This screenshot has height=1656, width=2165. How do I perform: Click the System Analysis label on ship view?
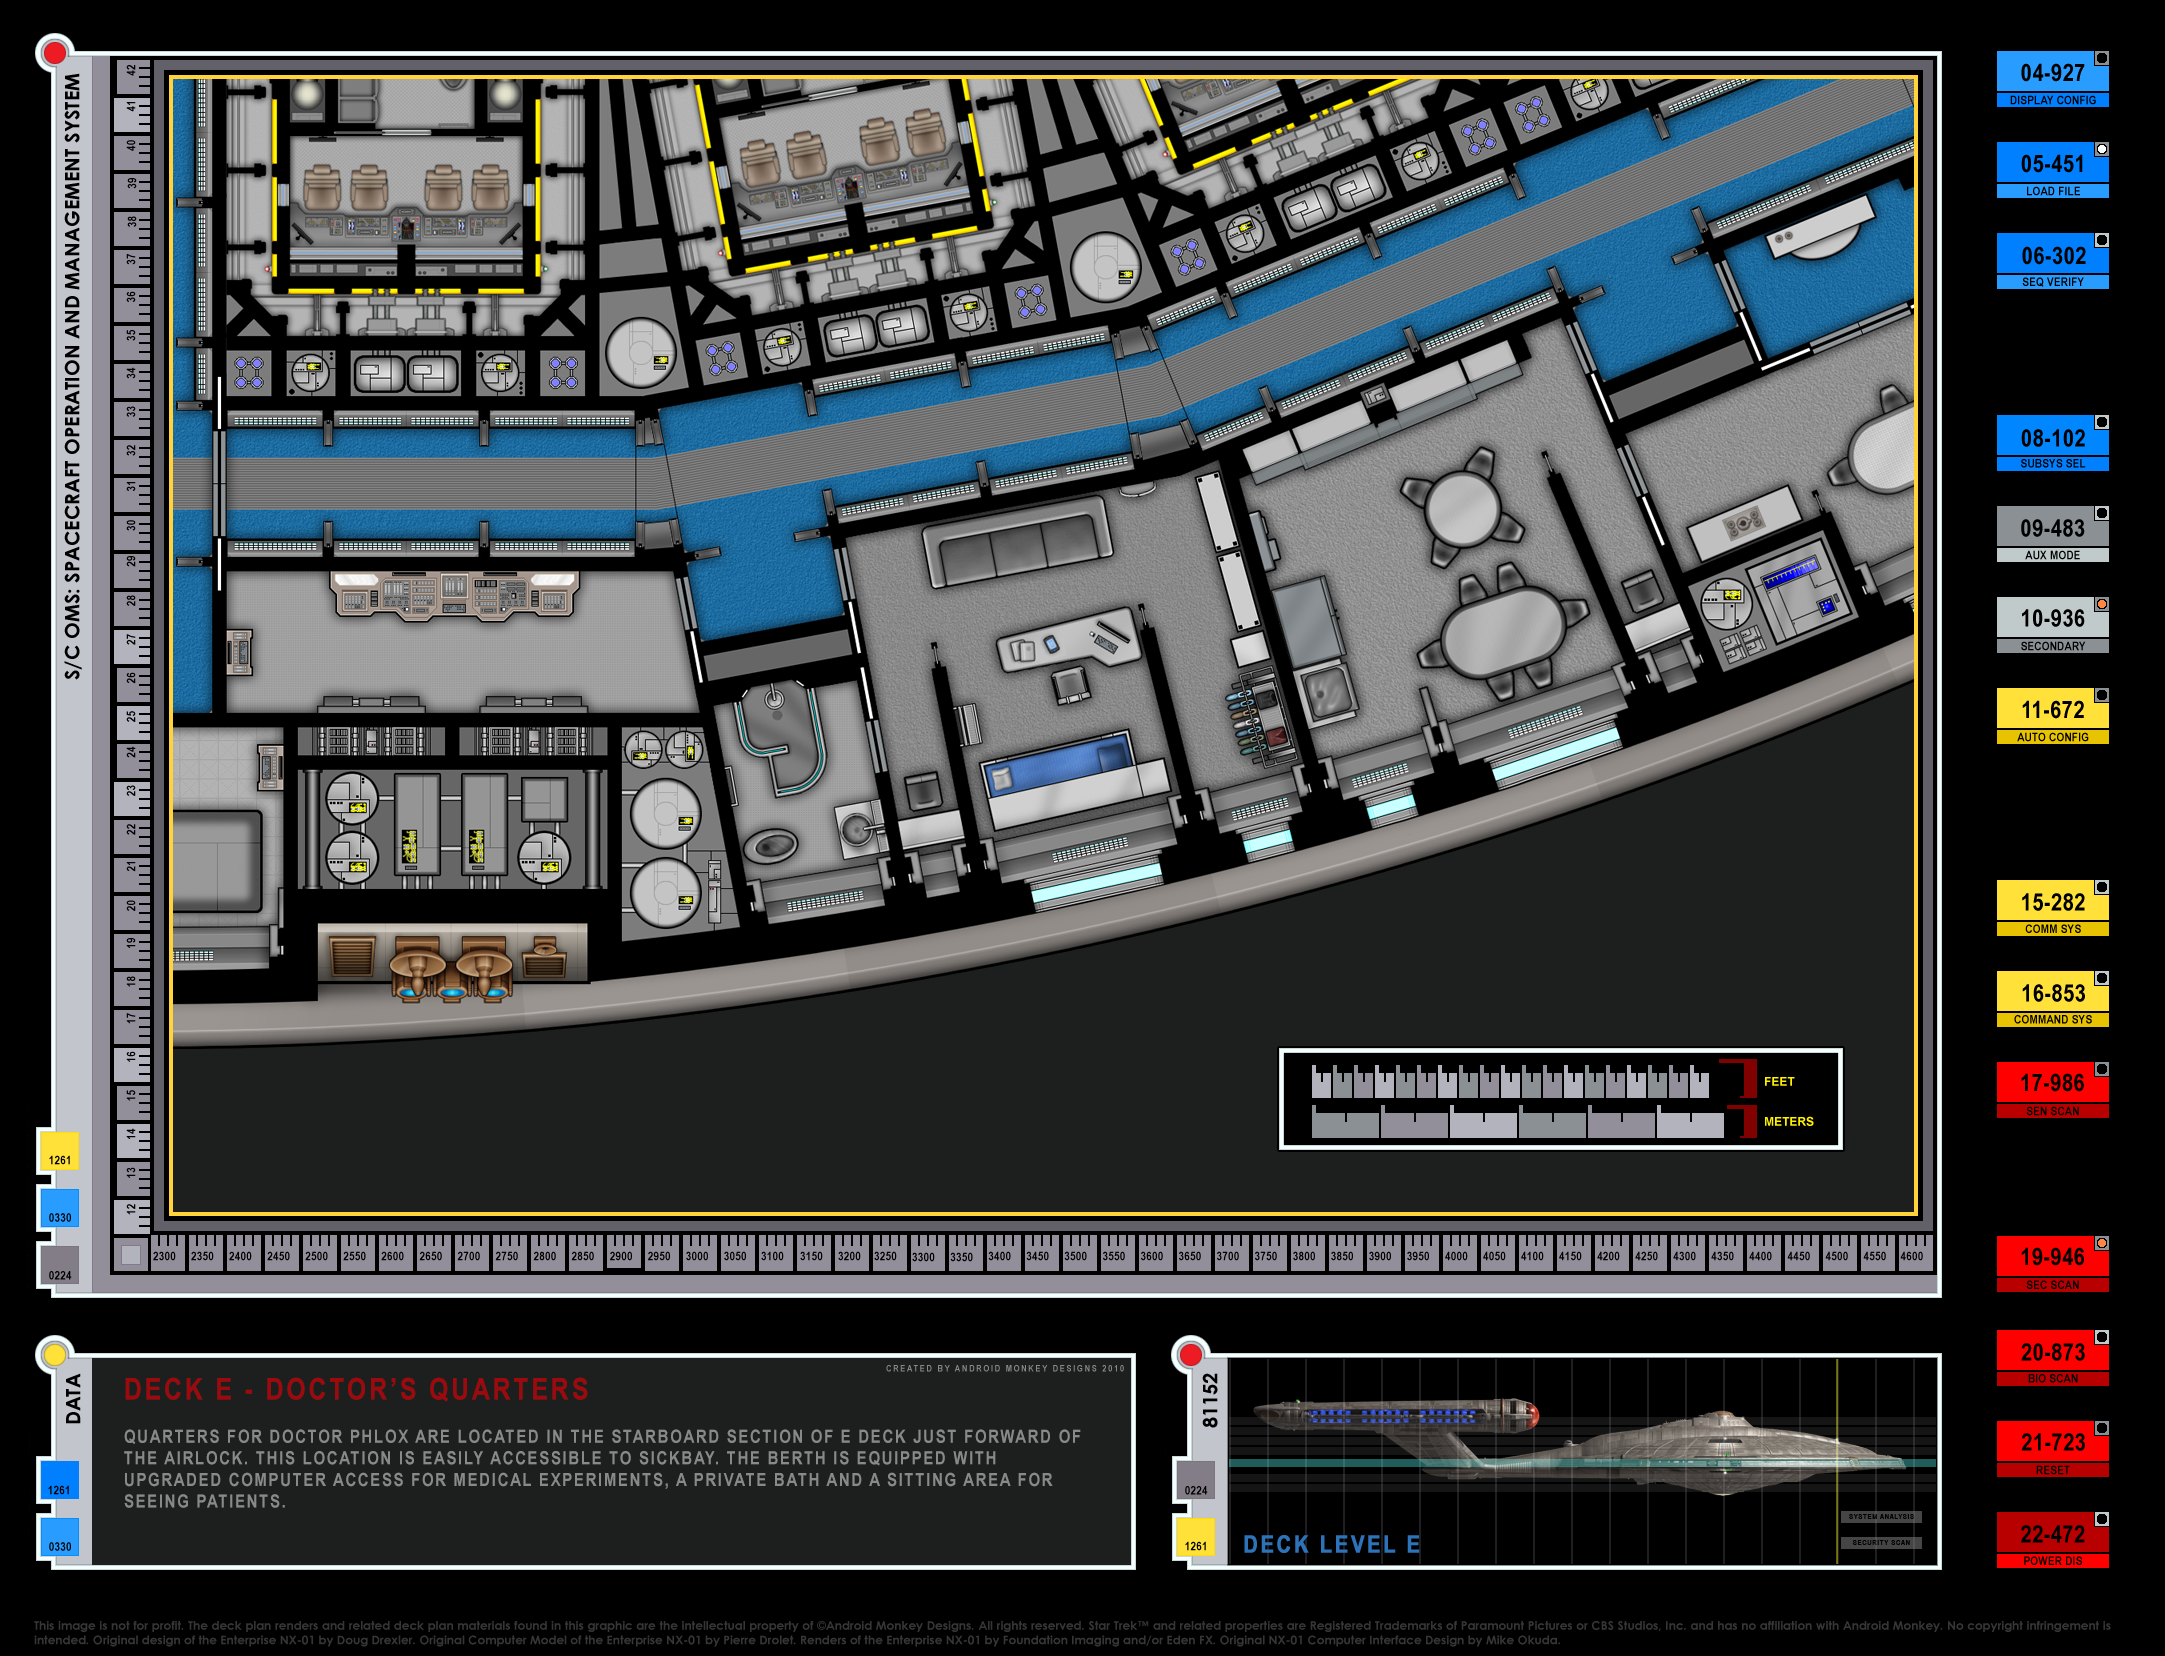click(1880, 1517)
